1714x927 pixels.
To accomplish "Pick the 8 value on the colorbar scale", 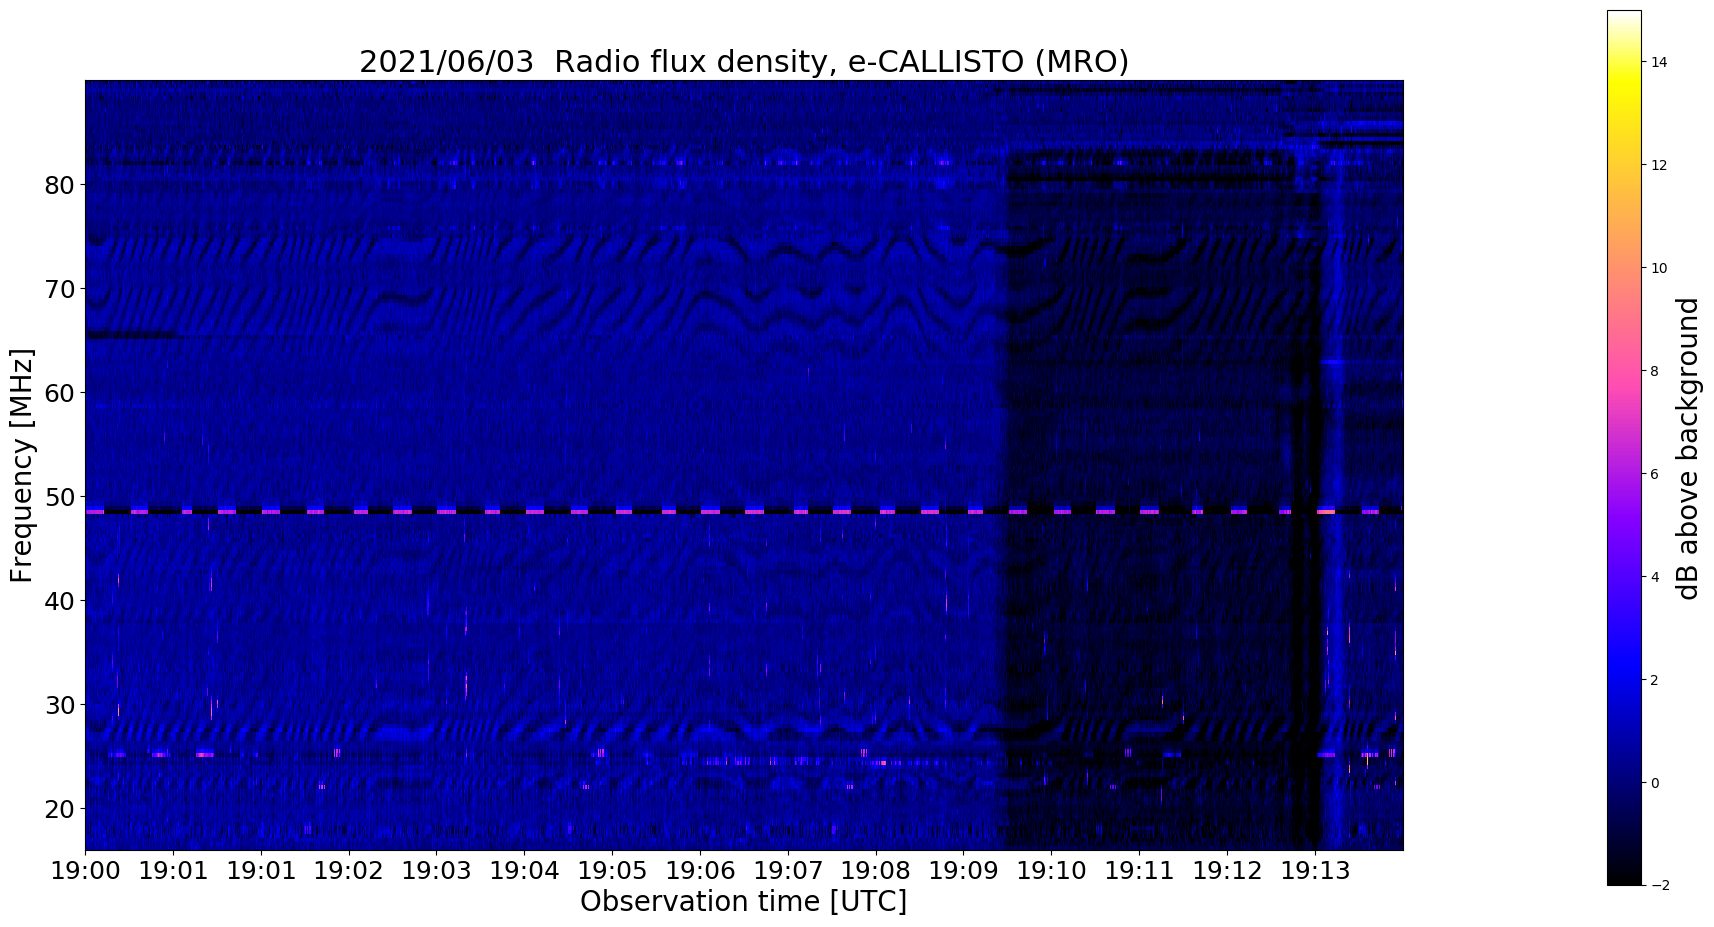I will (1655, 371).
